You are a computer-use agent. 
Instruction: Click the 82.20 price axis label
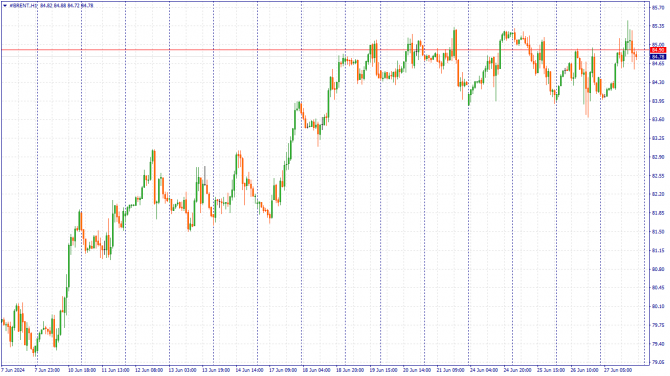click(658, 194)
